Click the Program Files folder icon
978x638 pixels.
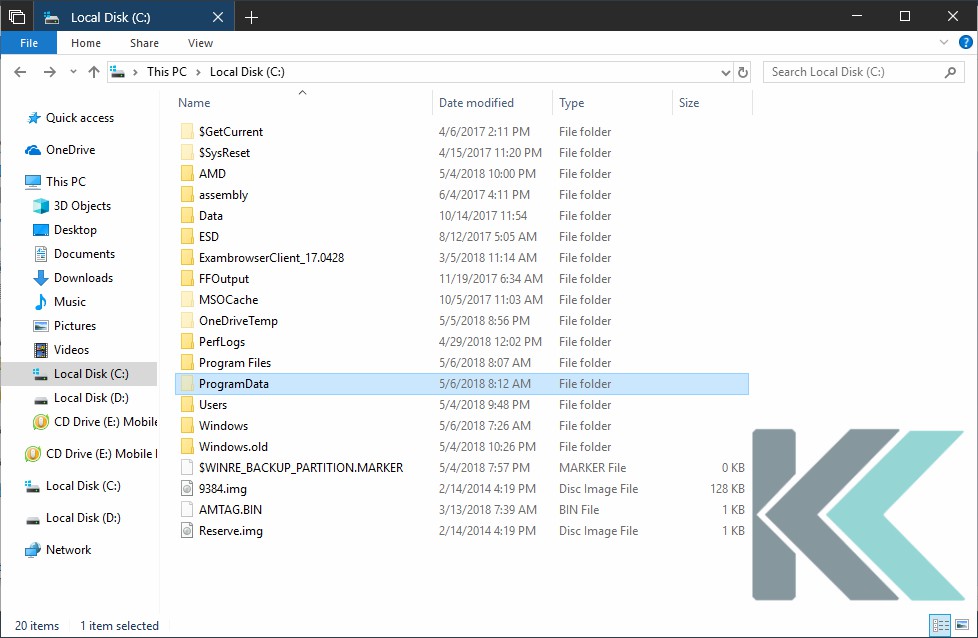point(186,362)
